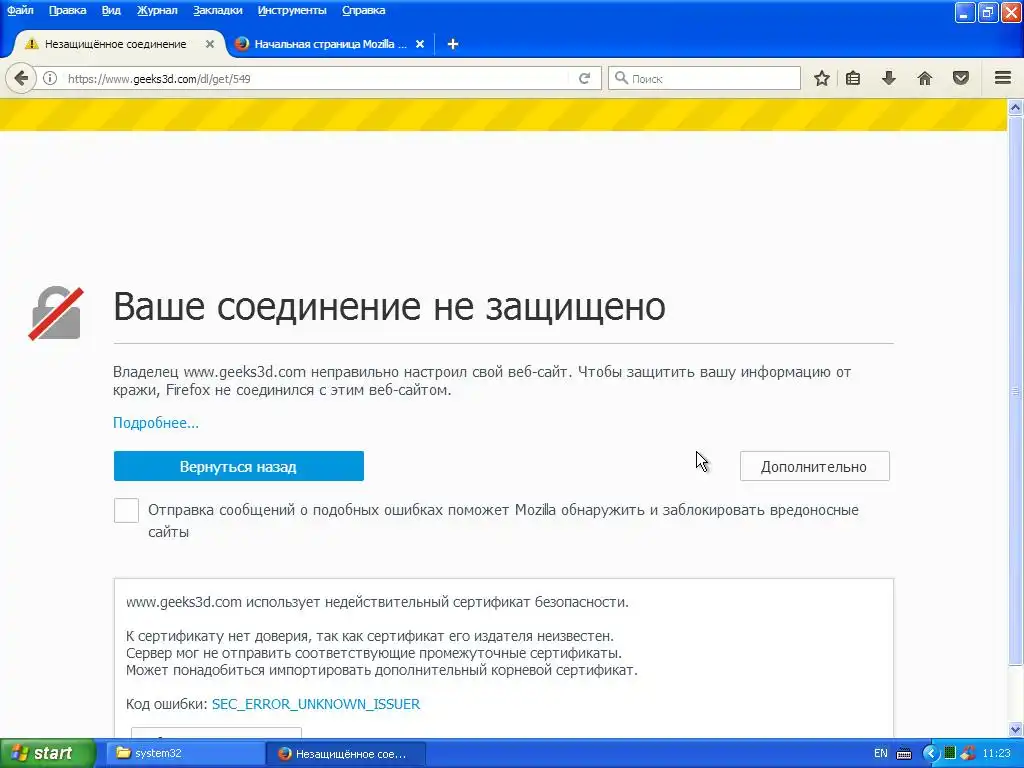Open the hamburger menu
This screenshot has height=768, width=1024.
[1002, 78]
